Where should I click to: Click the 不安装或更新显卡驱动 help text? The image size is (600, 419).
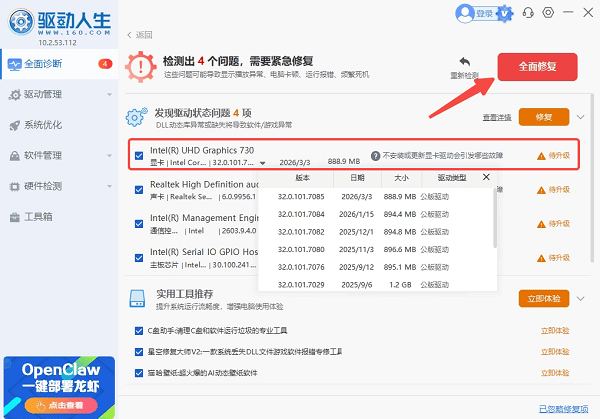tap(443, 156)
